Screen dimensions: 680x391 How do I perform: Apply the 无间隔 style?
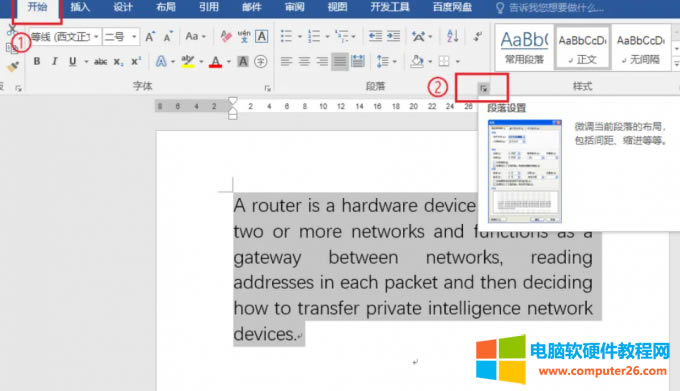pos(641,47)
